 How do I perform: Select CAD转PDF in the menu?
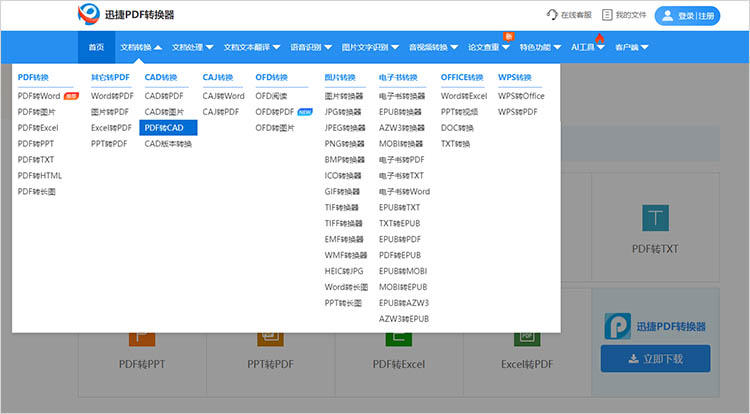(164, 96)
